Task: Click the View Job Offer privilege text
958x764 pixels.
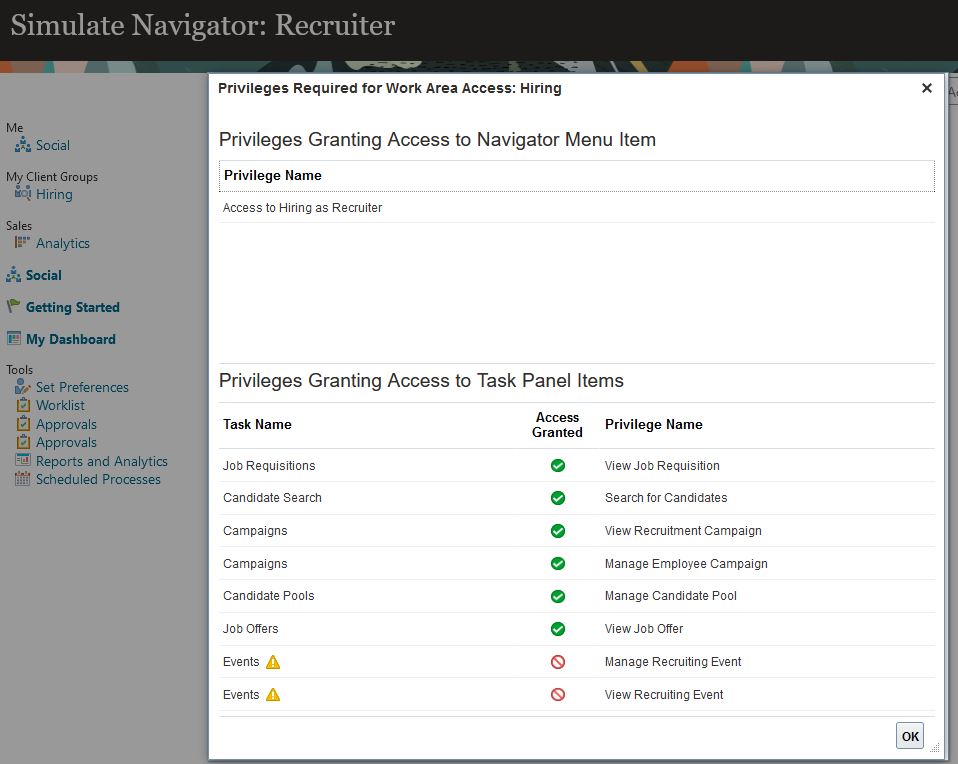Action: (x=644, y=629)
